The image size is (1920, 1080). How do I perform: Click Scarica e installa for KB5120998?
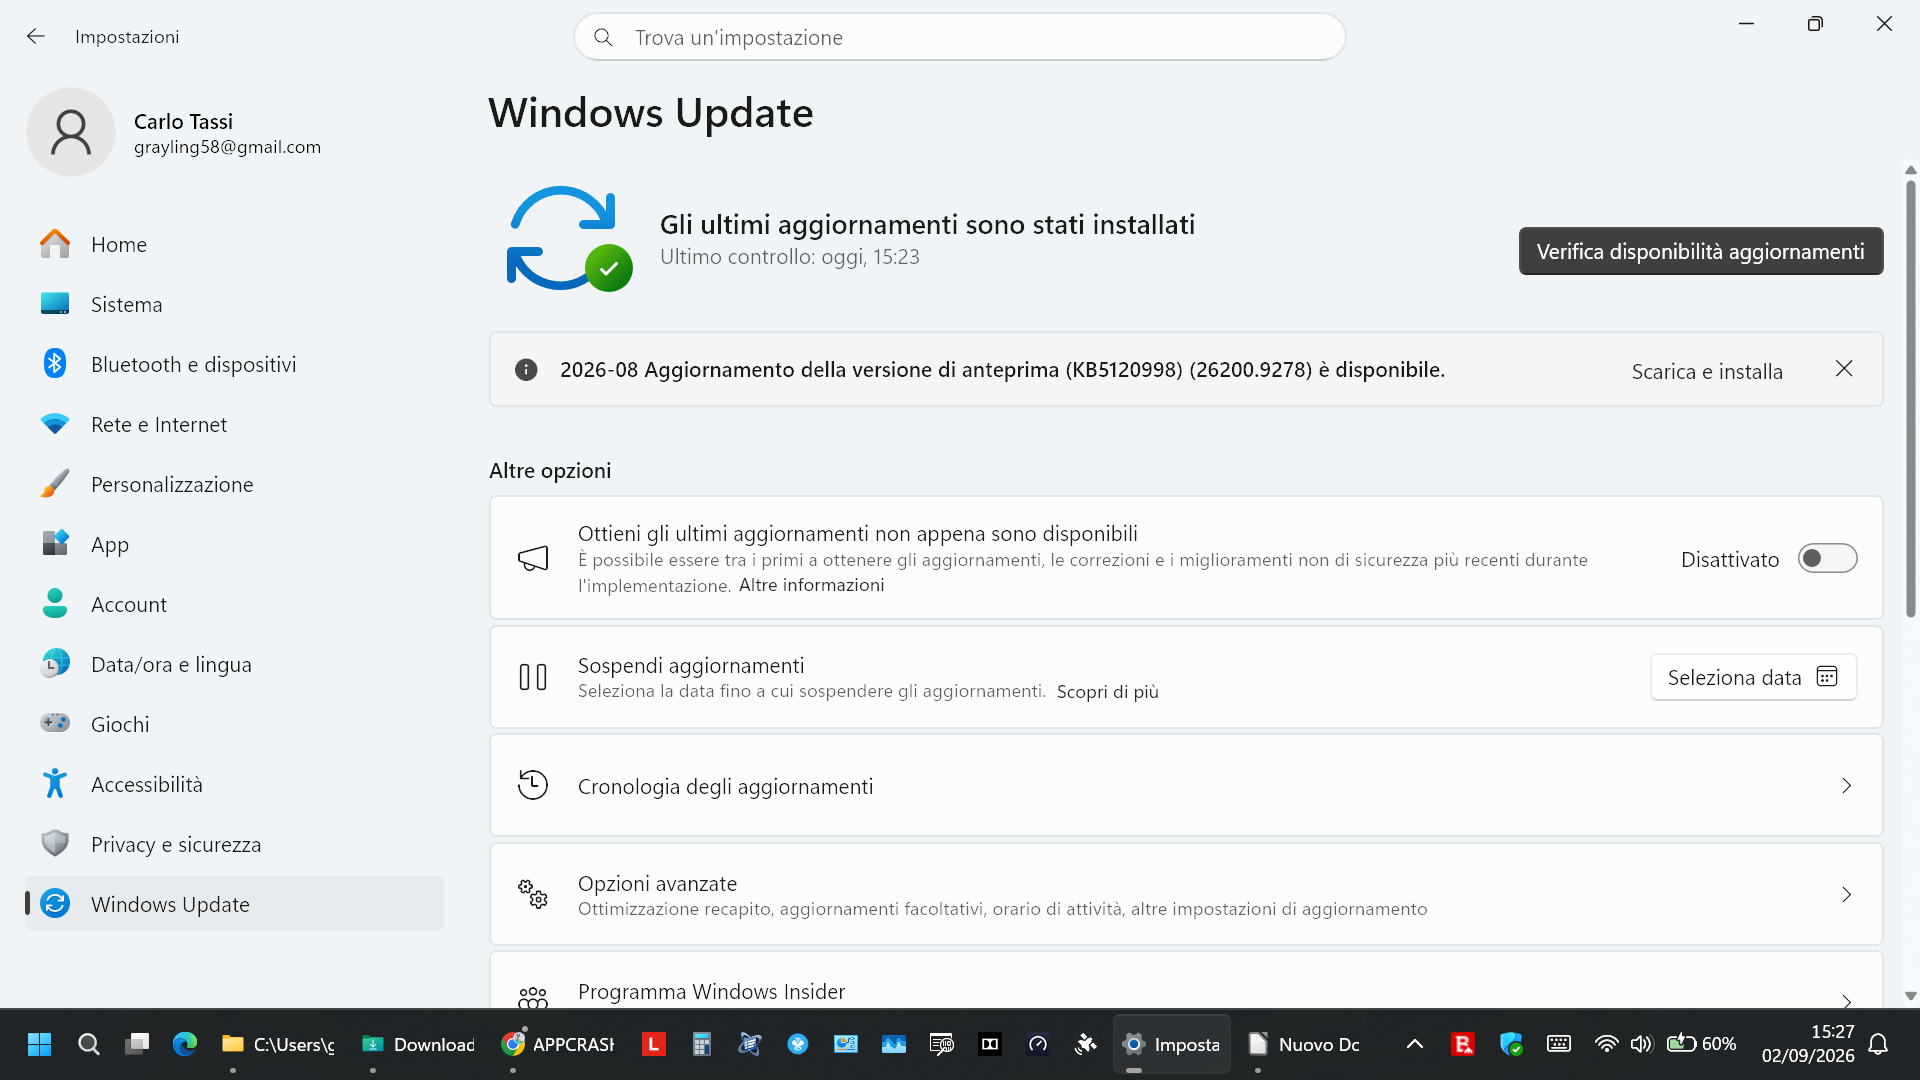click(1707, 371)
